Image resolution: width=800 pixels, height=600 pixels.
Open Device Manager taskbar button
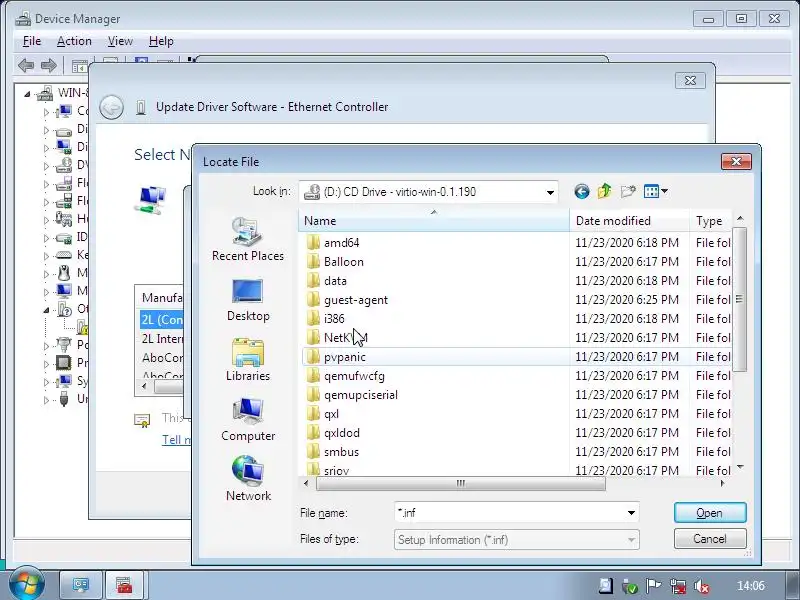point(81,585)
